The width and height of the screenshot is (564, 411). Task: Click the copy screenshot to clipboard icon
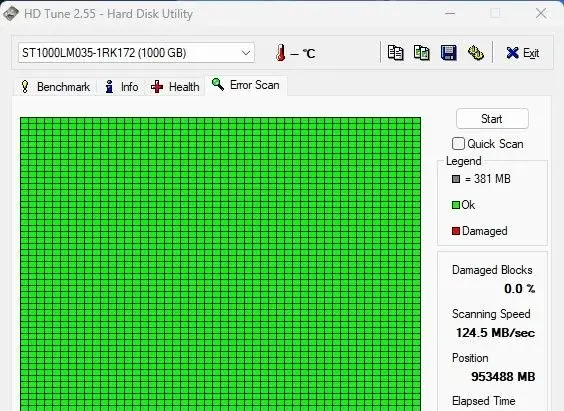pos(421,53)
